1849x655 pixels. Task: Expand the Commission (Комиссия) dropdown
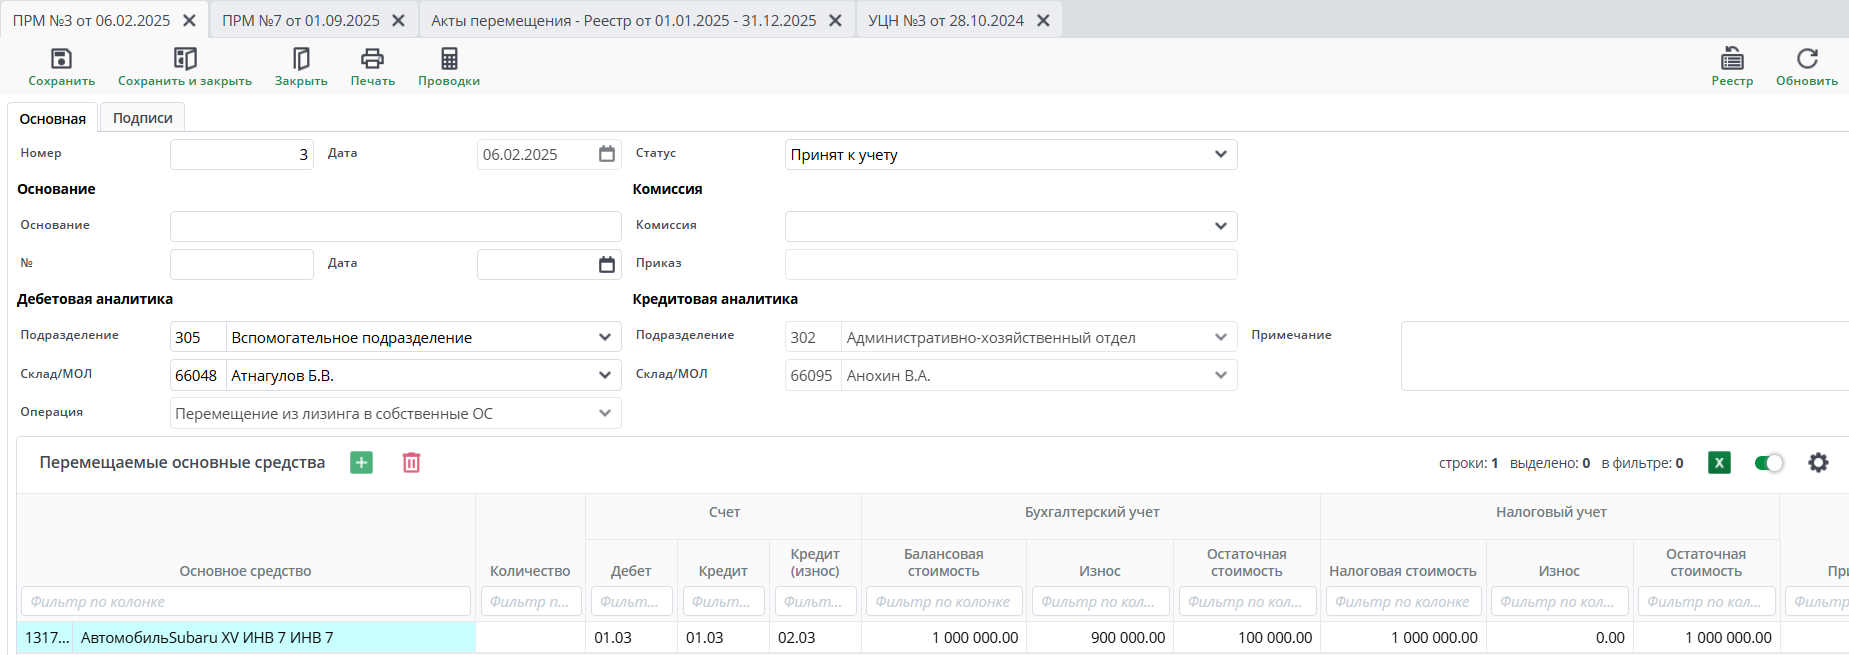point(1220,226)
